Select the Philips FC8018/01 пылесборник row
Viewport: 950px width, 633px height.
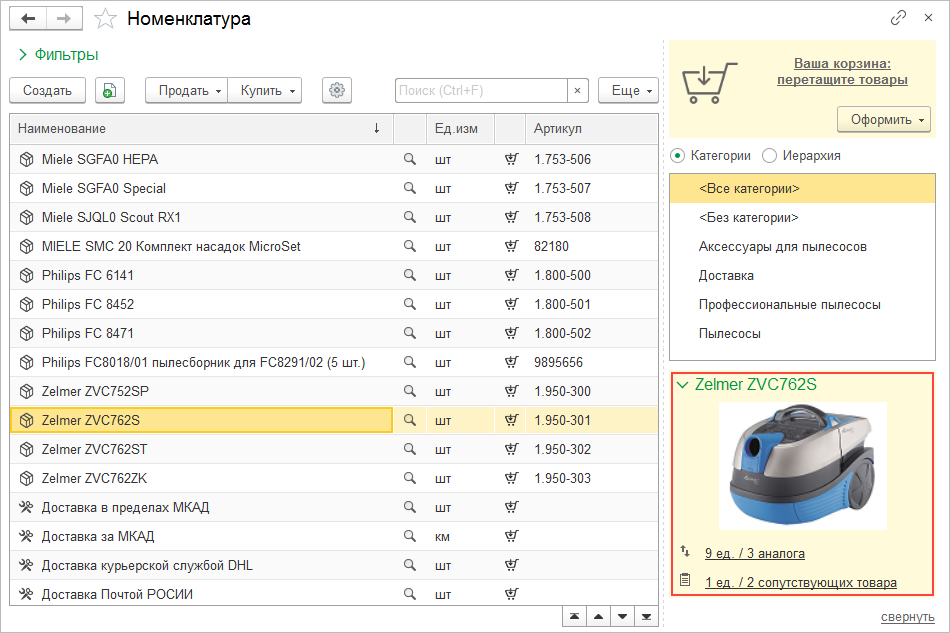tap(334, 362)
